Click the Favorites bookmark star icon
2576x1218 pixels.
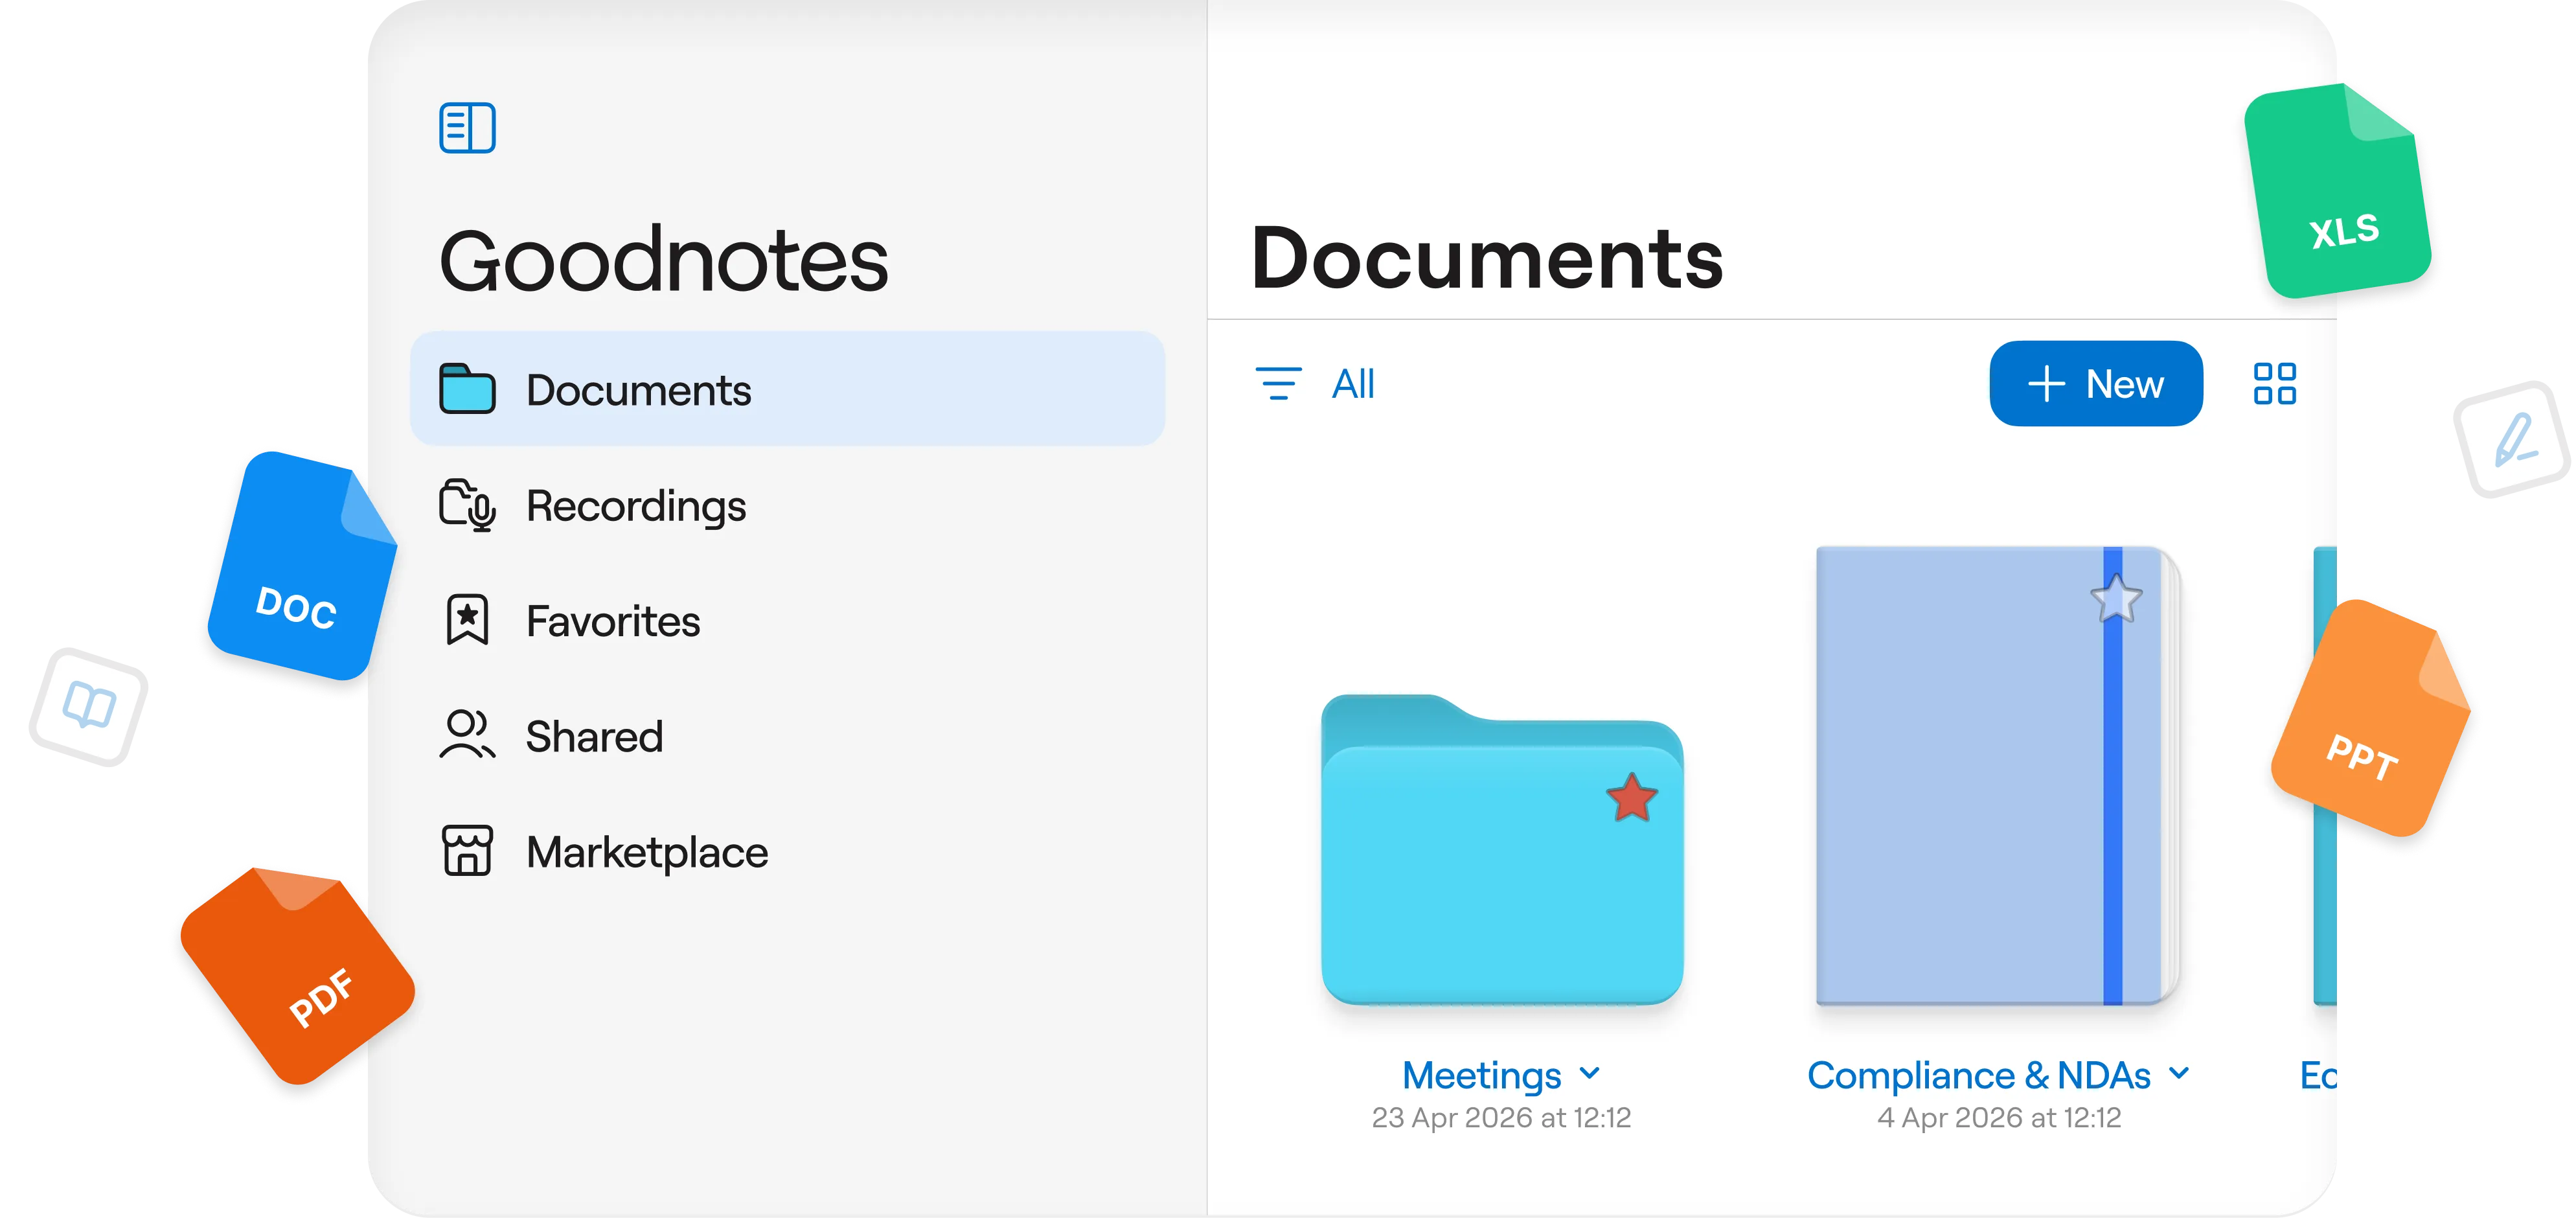(467, 620)
